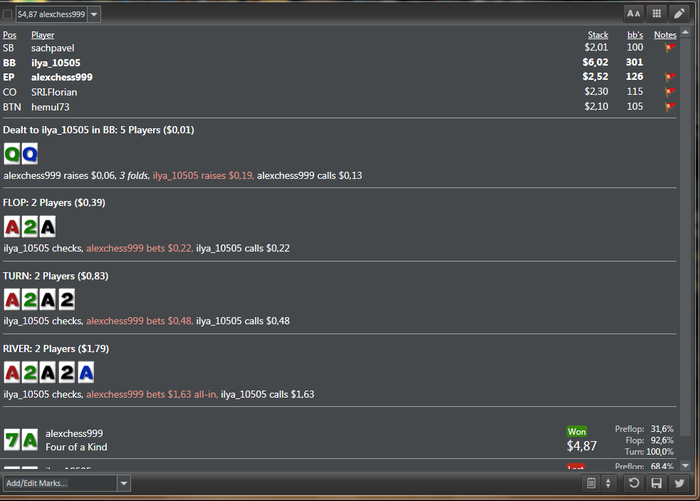Viewport: 700px width, 501px height.
Task: Open the Add/Edit Marks dropdown arrow
Action: click(124, 483)
